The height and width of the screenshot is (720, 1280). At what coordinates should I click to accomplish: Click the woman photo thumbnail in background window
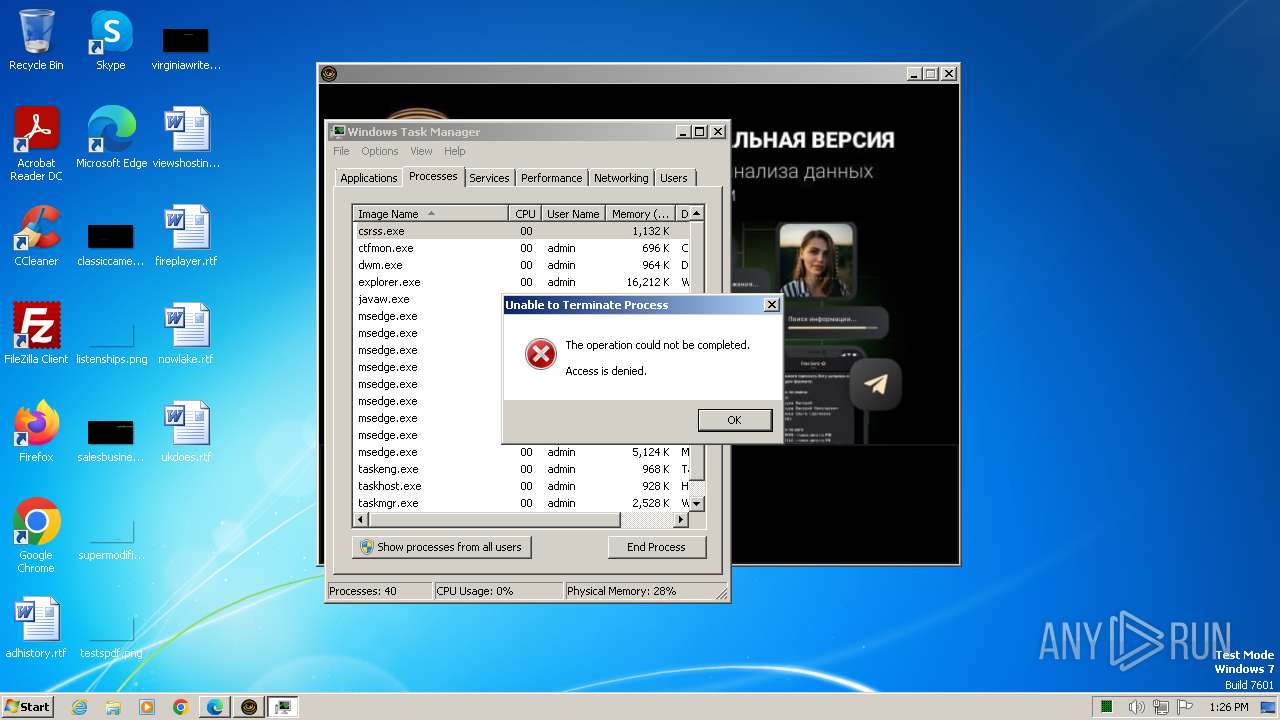tap(816, 260)
